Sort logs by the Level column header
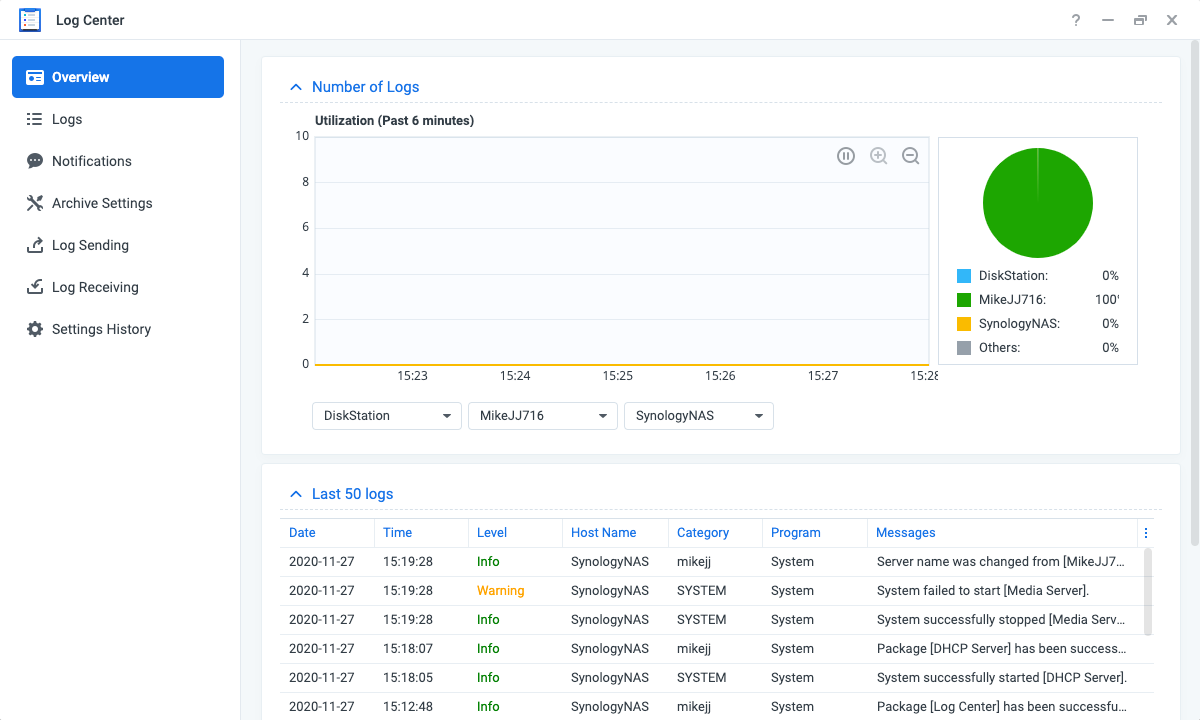The image size is (1200, 720). pos(492,533)
